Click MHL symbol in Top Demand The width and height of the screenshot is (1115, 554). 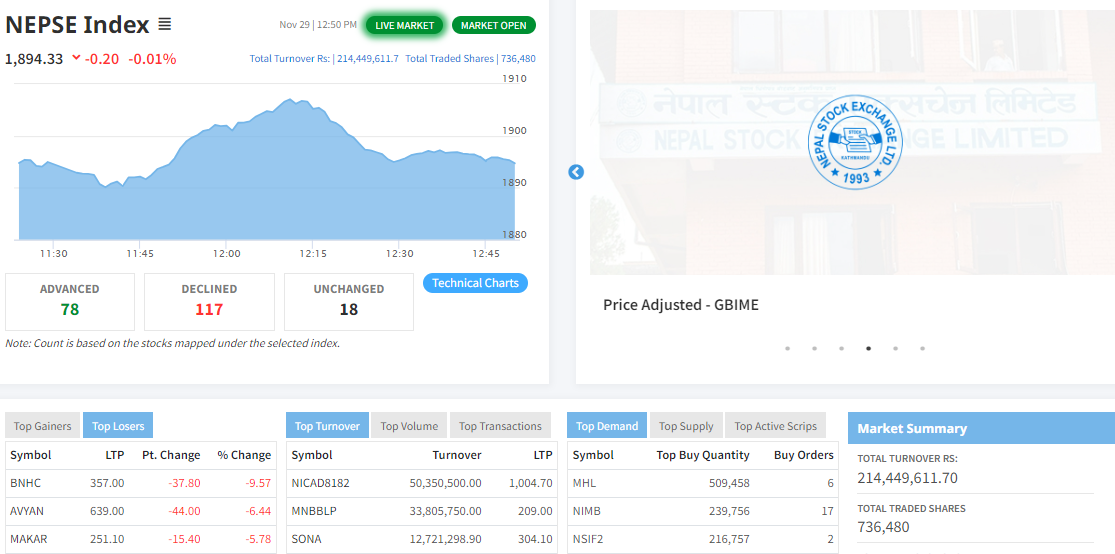[585, 483]
